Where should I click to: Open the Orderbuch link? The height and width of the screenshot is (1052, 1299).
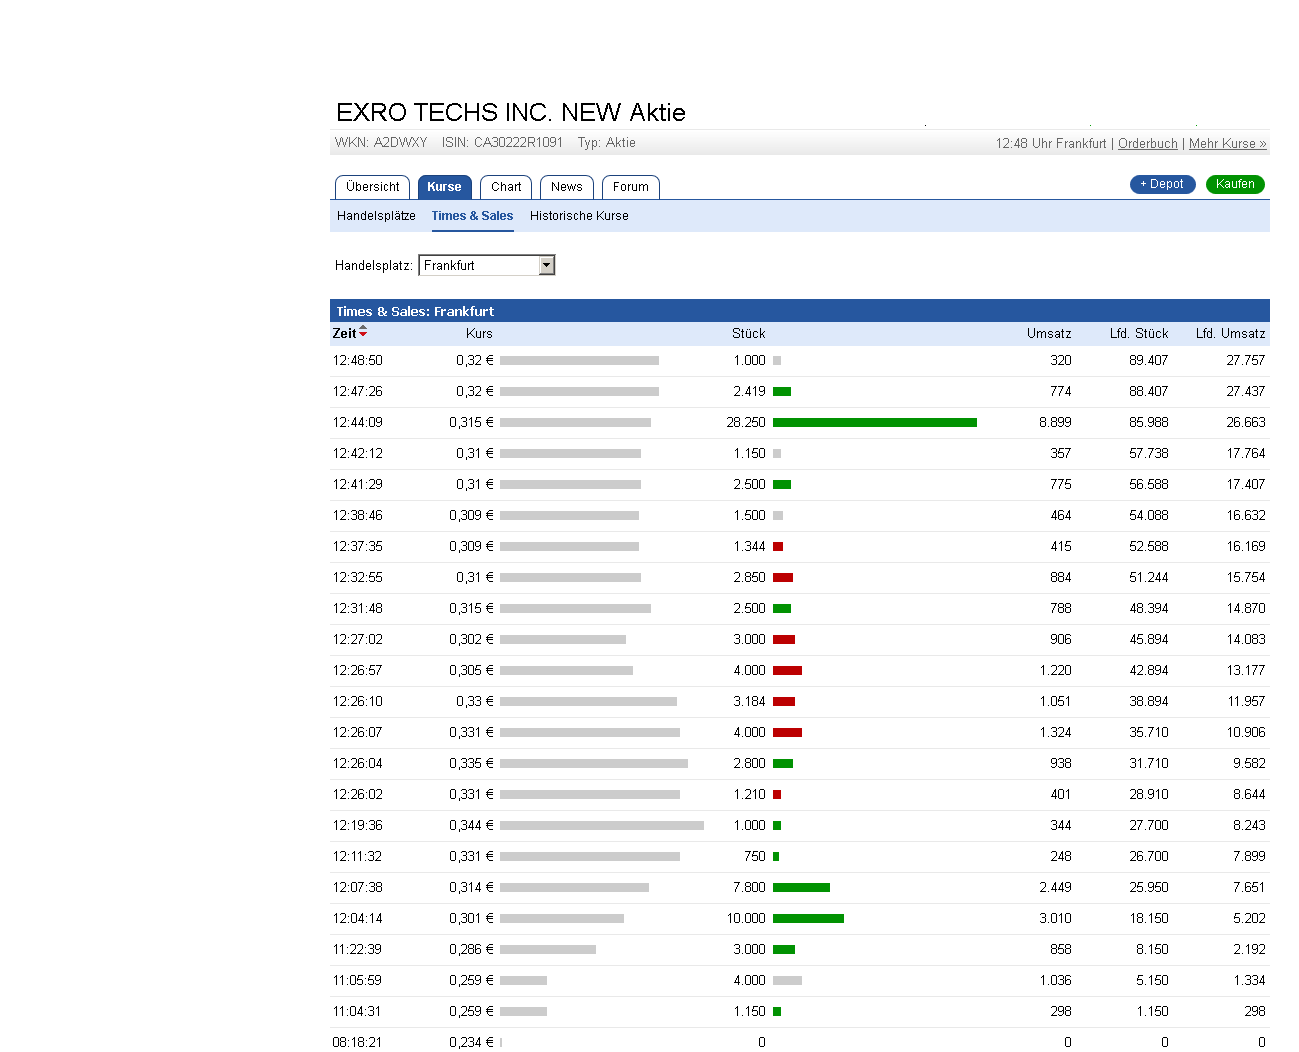tap(1147, 144)
